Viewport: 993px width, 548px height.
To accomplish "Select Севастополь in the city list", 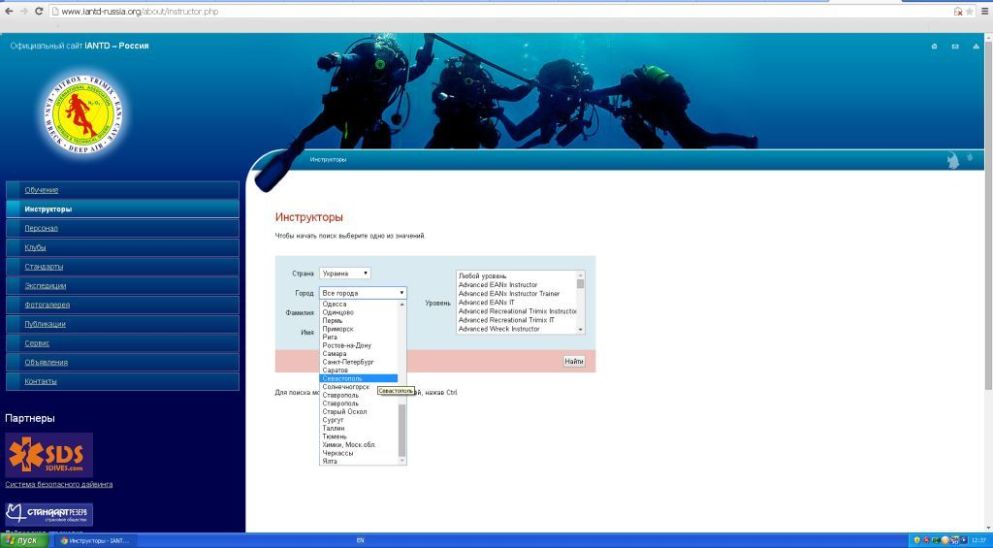I will (x=359, y=378).
